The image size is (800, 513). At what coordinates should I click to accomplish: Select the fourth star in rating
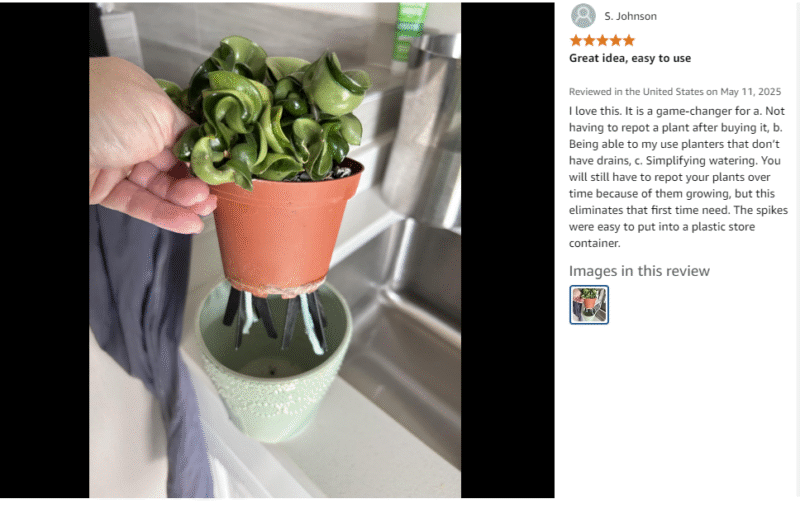point(616,40)
